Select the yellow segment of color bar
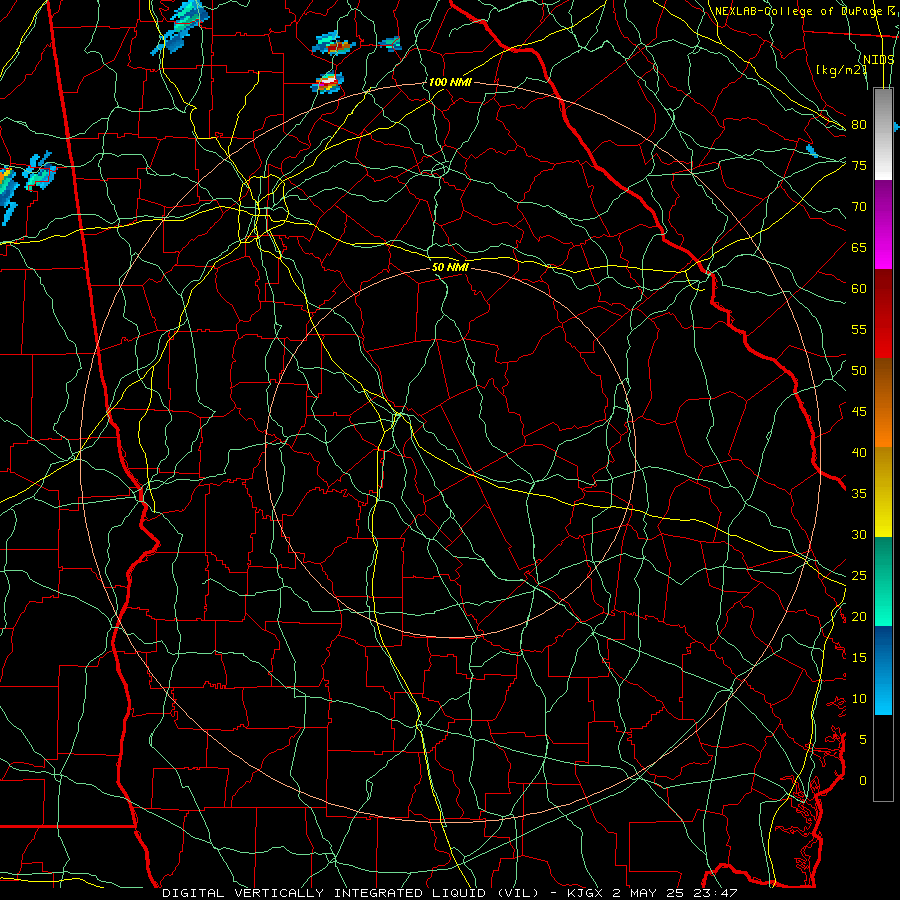The height and width of the screenshot is (900, 900). 883,492
